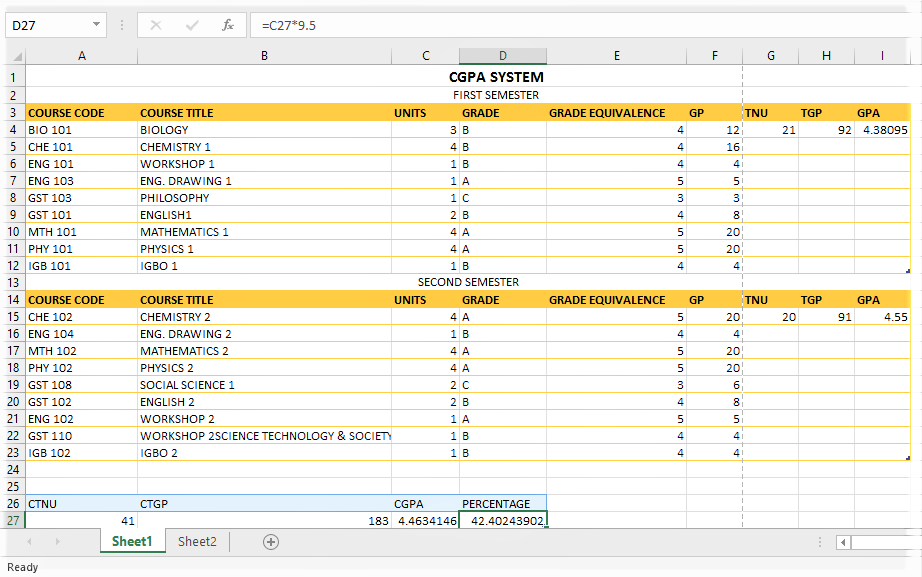Select cell containing GST 108
Screen dimensions: 922x577
coord(82,385)
